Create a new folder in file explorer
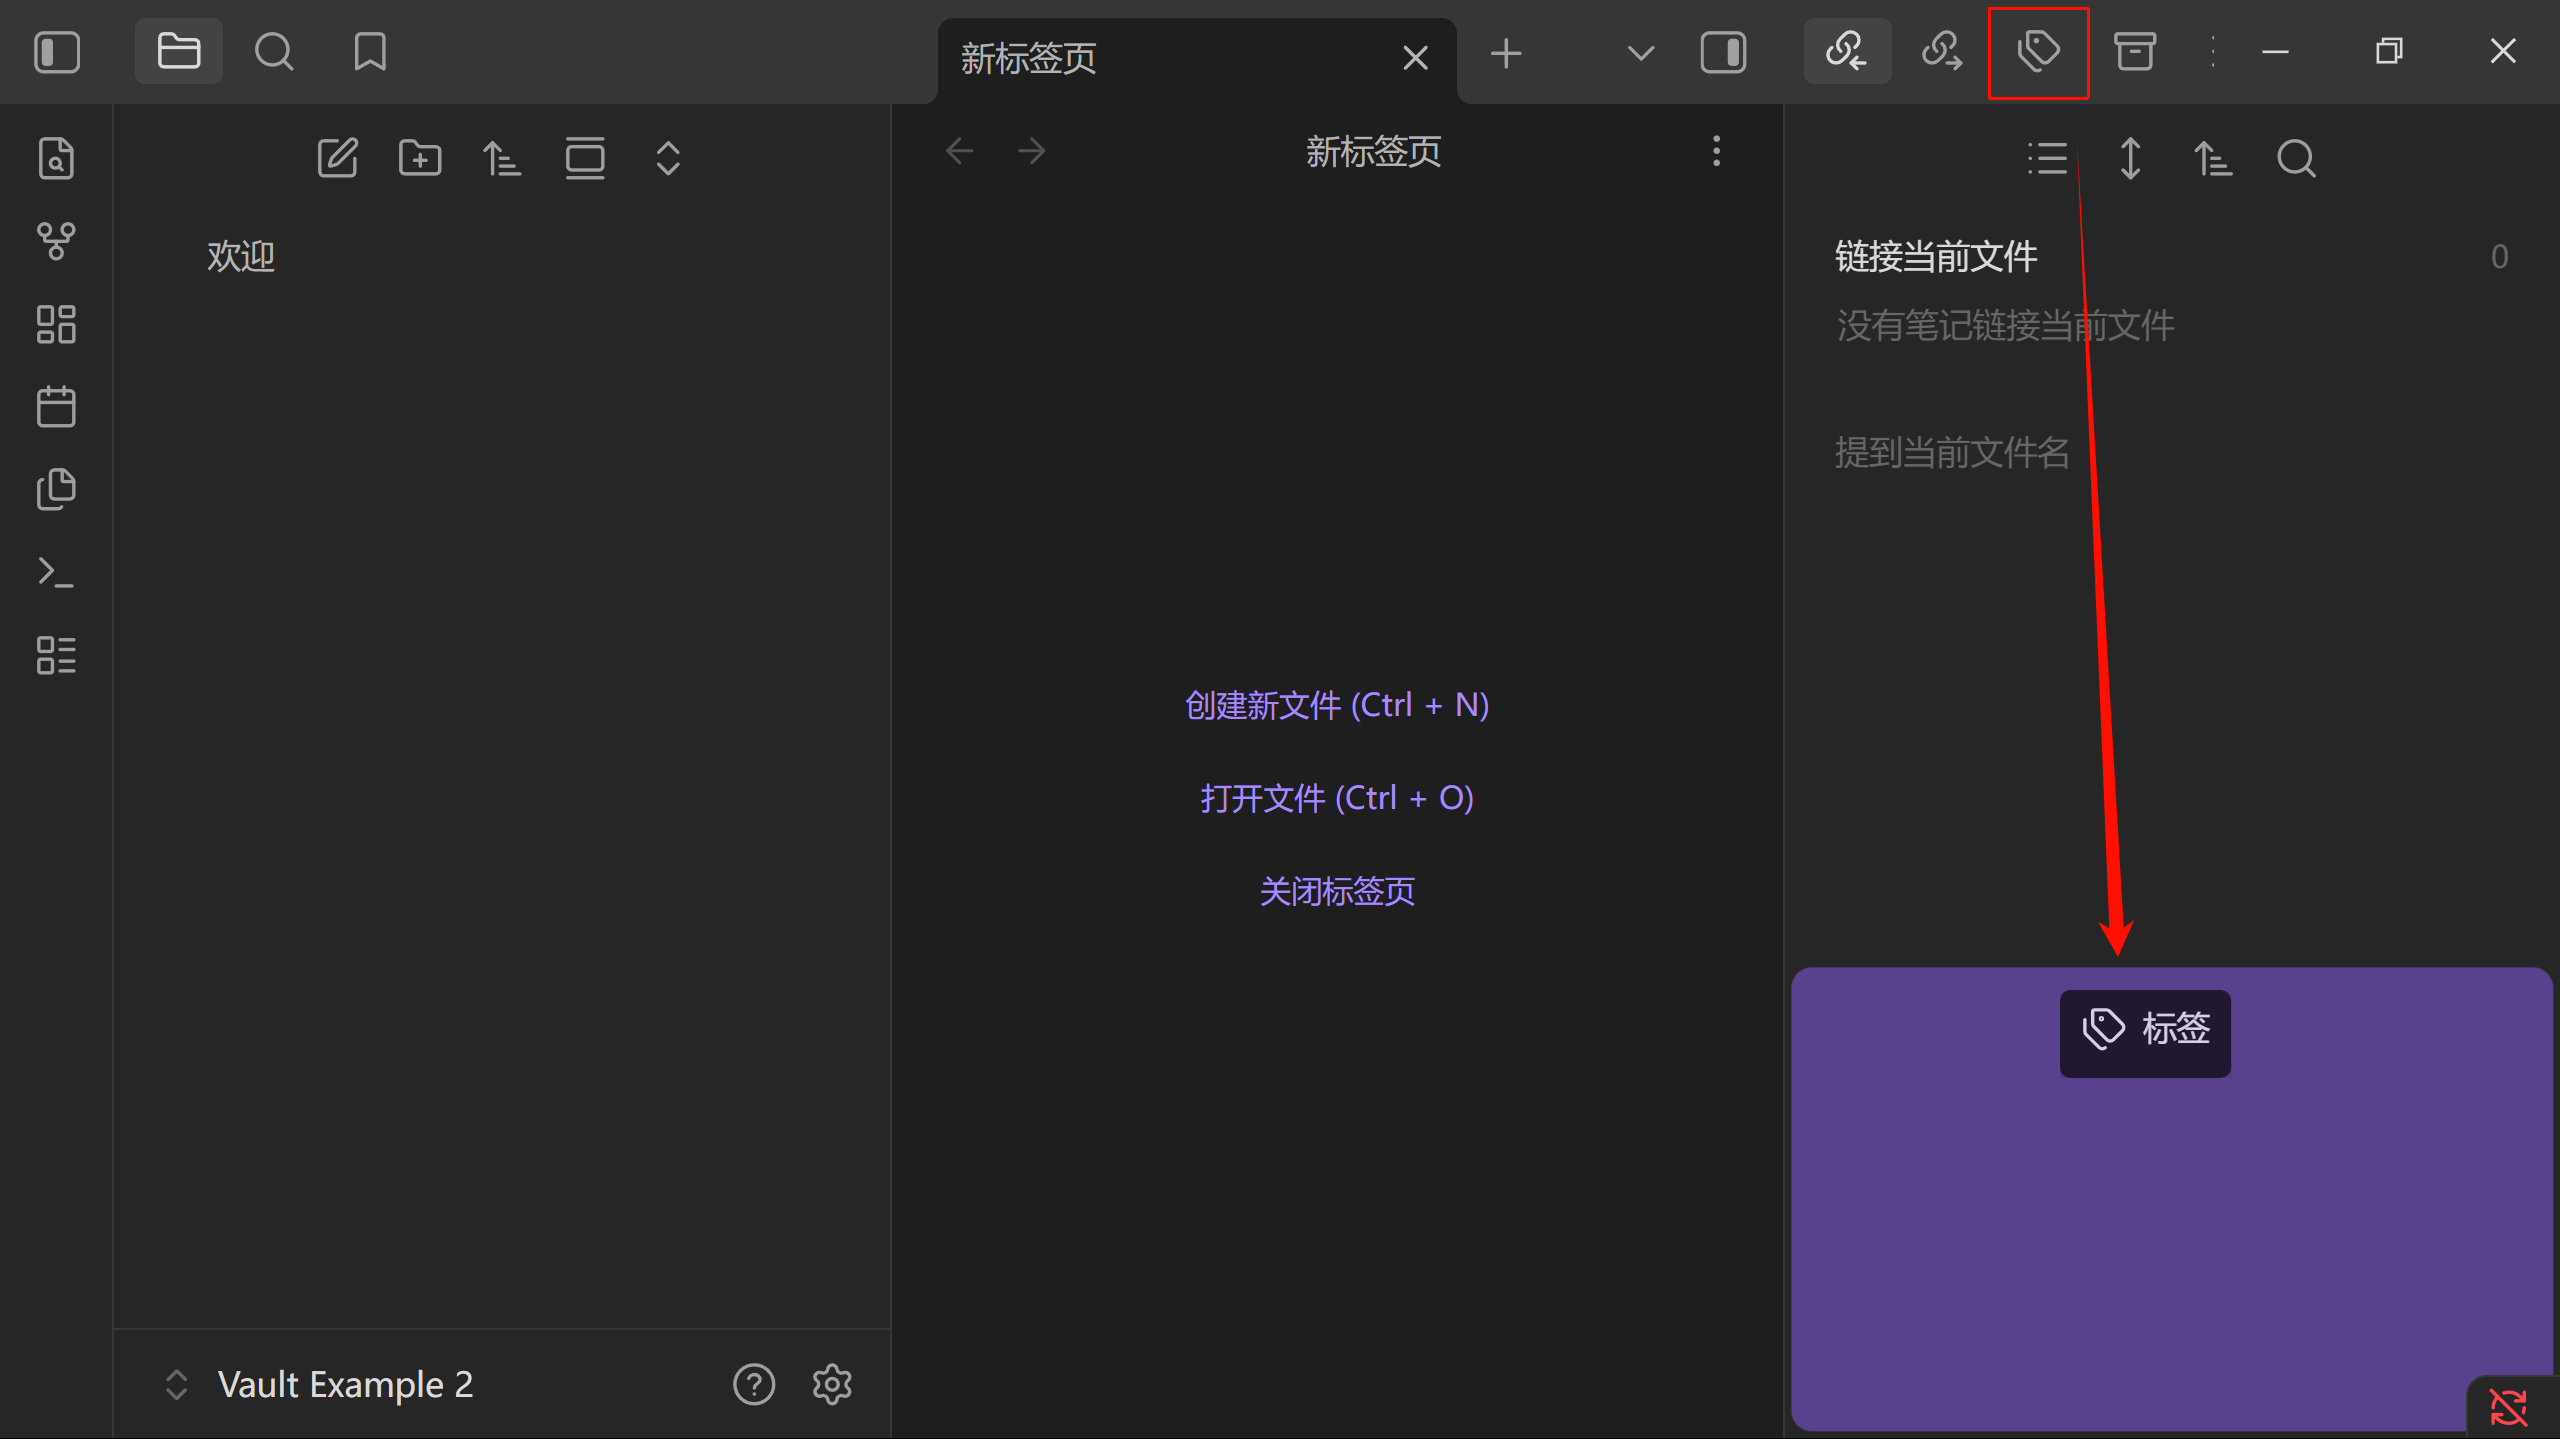 420,158
